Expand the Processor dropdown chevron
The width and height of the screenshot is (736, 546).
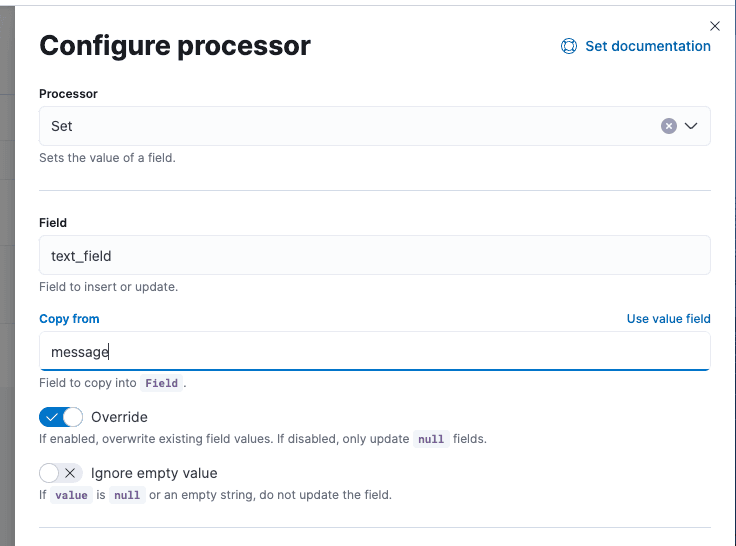tap(691, 126)
